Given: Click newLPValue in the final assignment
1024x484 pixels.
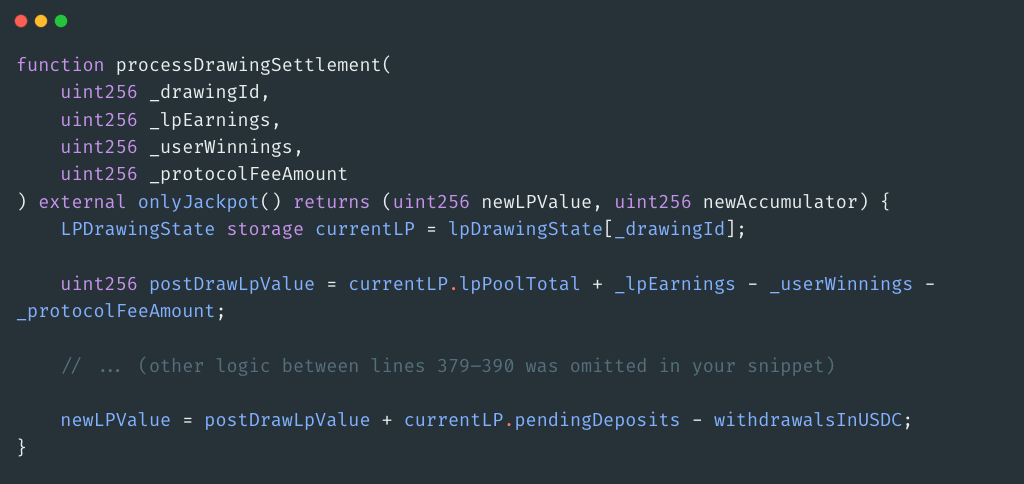Looking at the screenshot, I should (115, 420).
